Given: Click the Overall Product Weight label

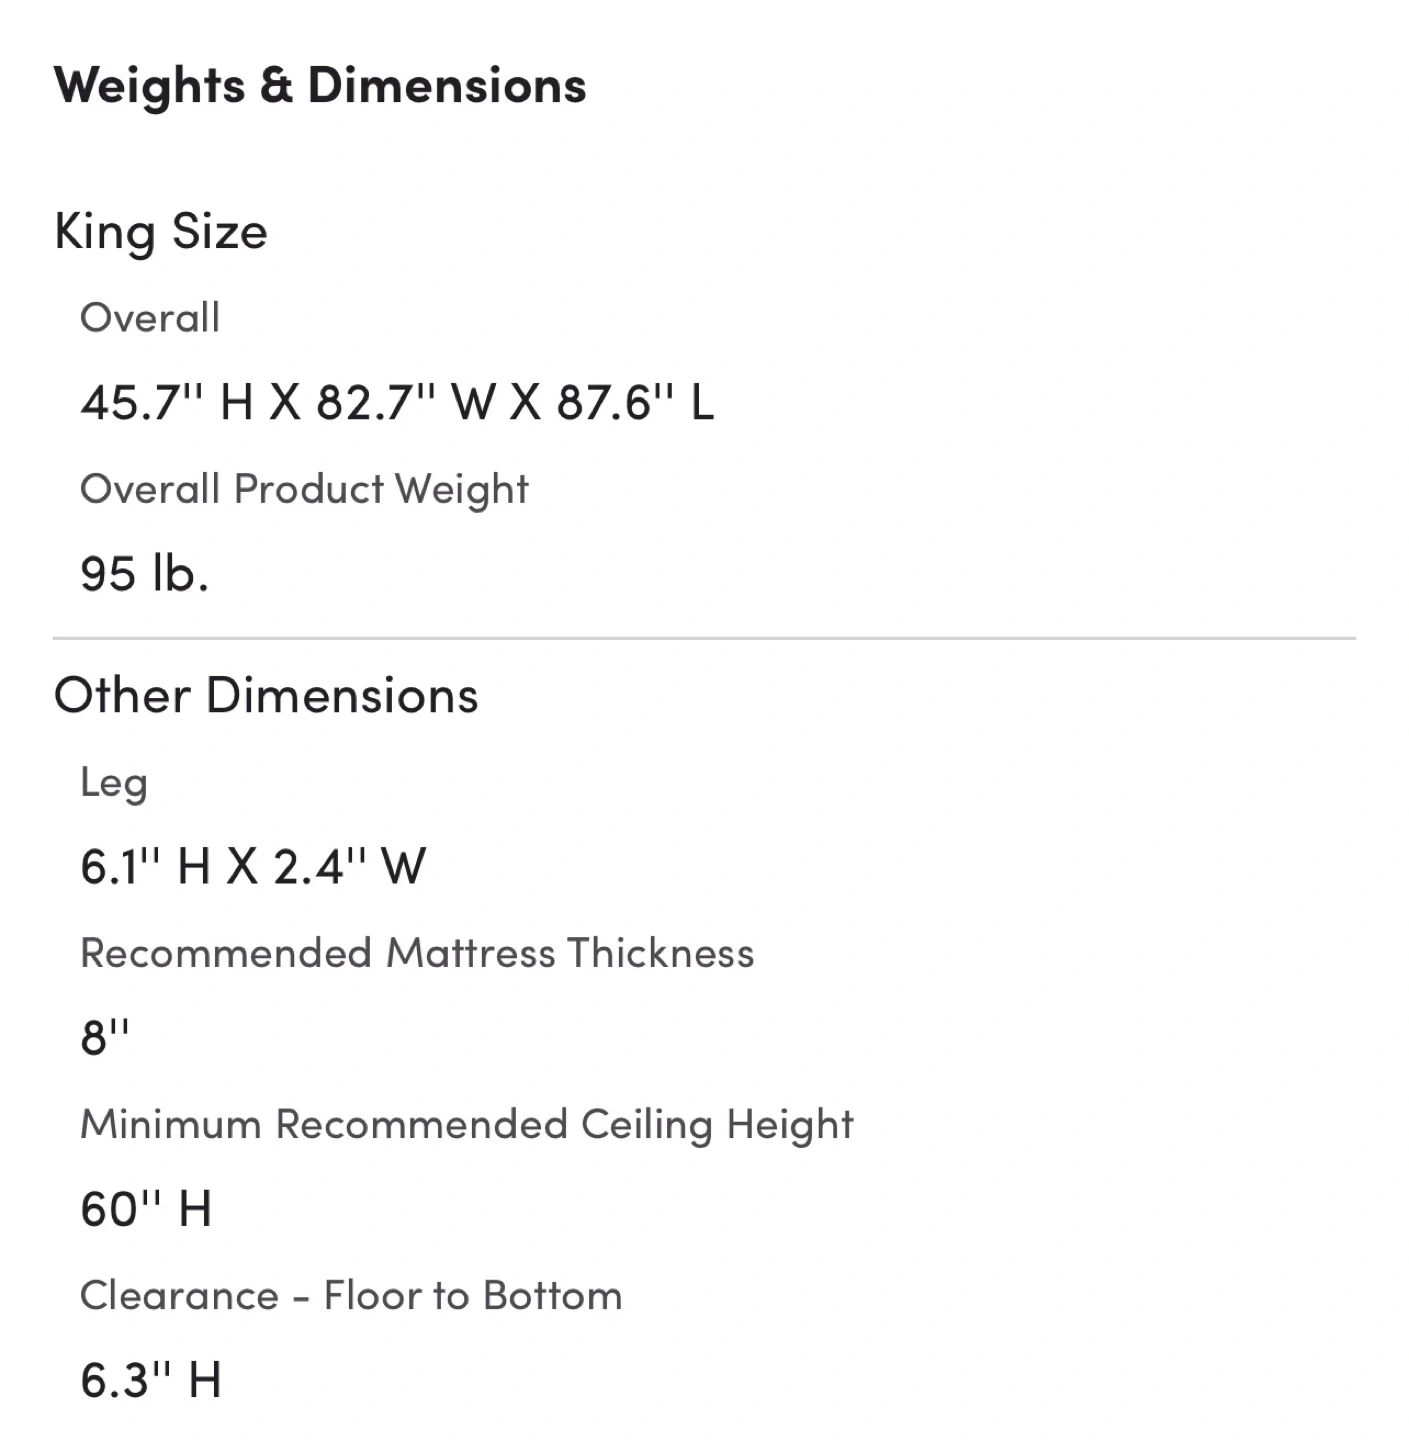Looking at the screenshot, I should click(x=304, y=489).
